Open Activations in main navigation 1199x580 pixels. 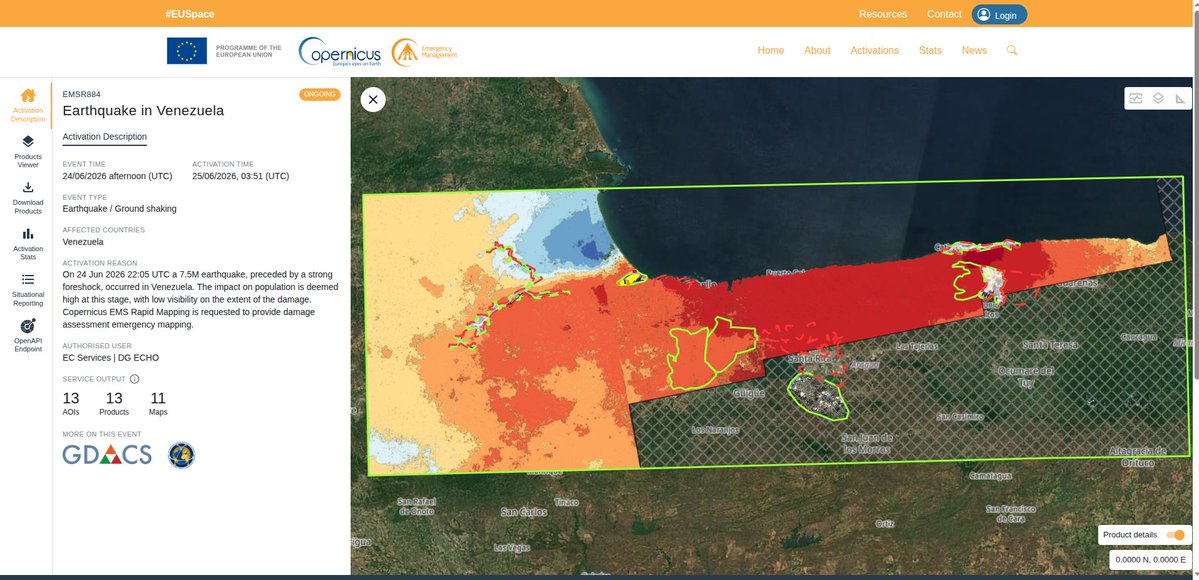click(874, 51)
